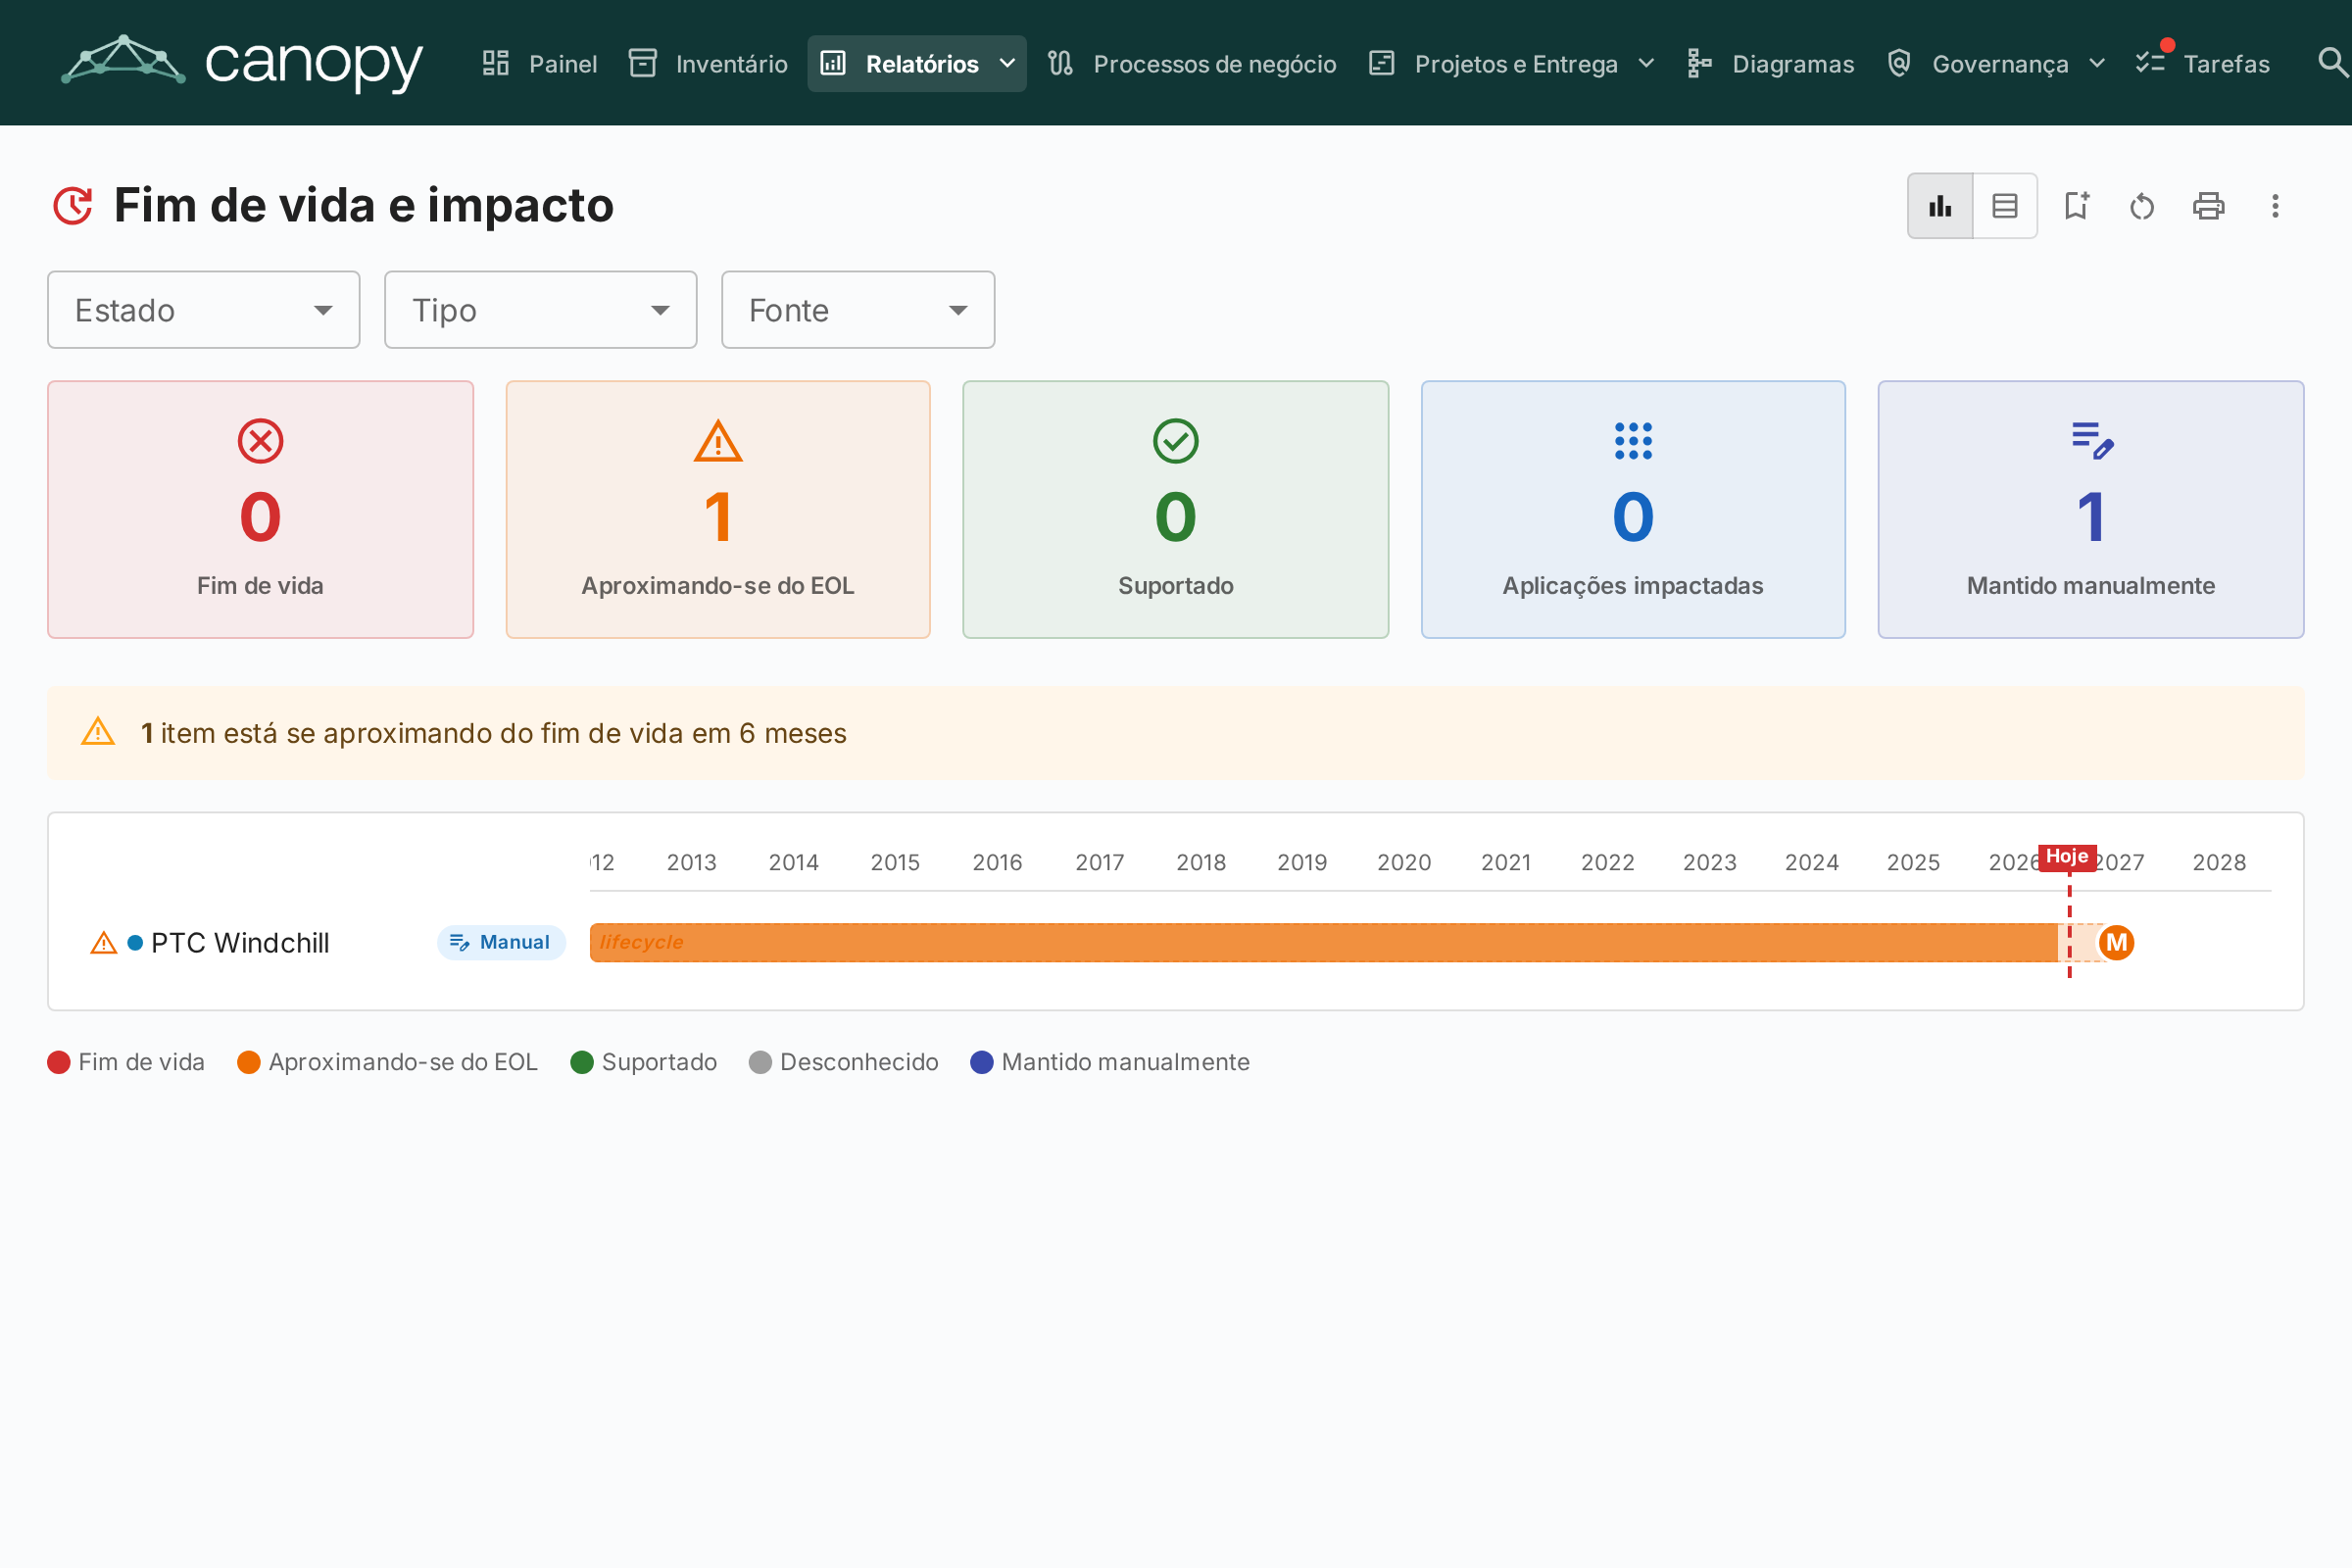Open the Fonte filter dropdown
Screen dimensions: 2352x1568
click(858, 310)
